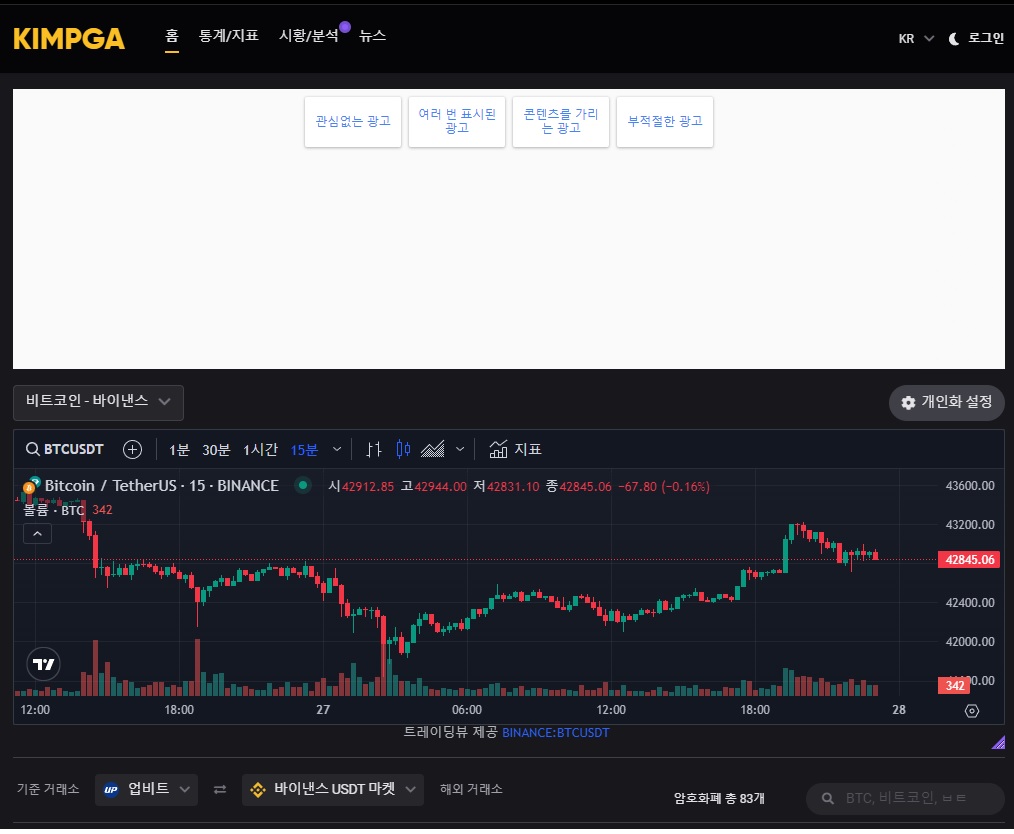Click the TradingView logo on chart
This screenshot has height=834, width=1014.
click(x=43, y=664)
